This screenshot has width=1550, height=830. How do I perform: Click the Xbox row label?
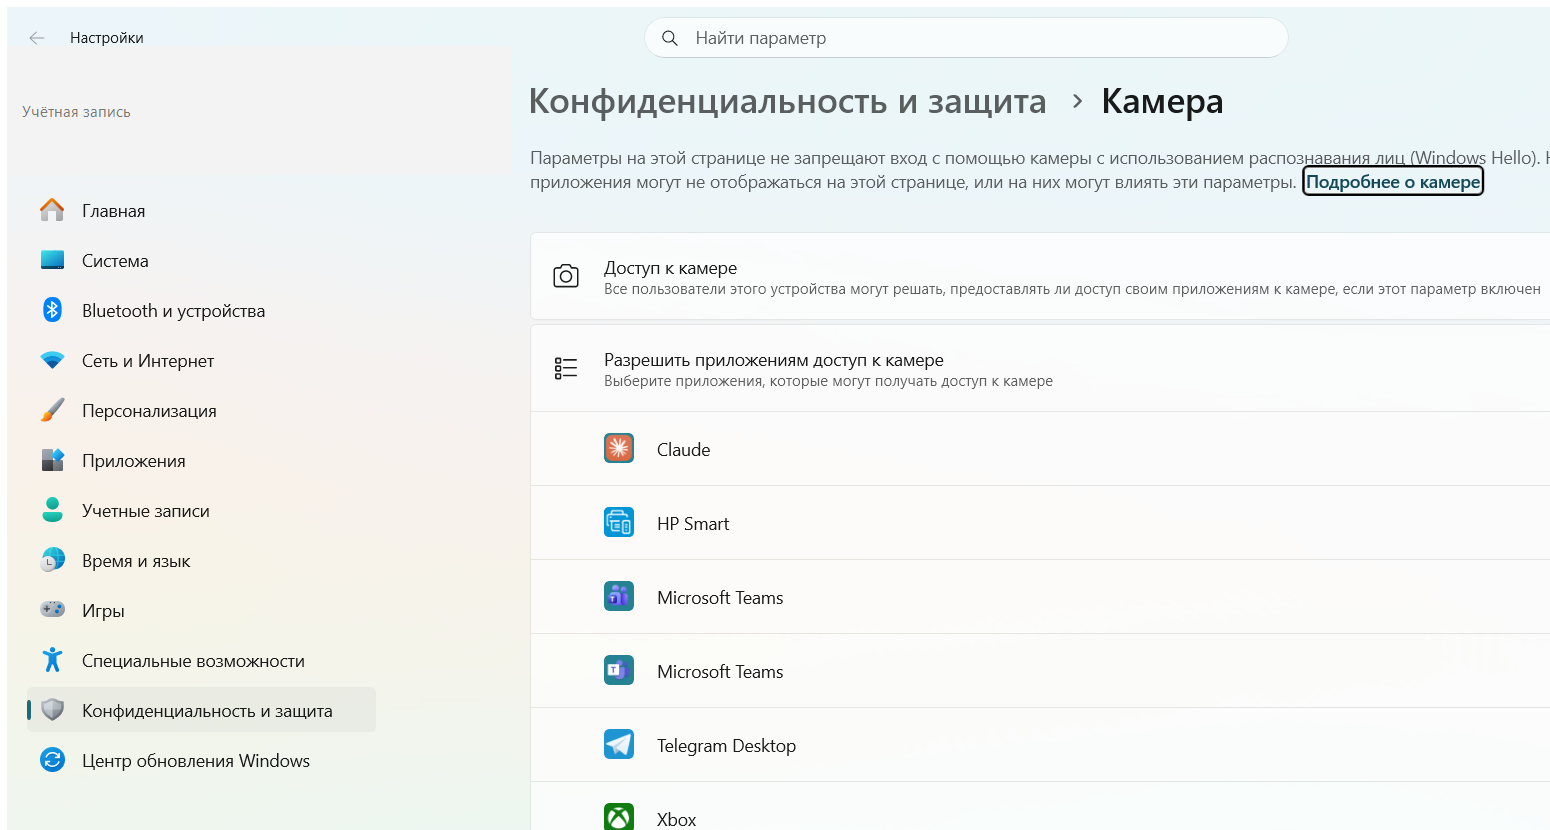pyautogui.click(x=677, y=820)
